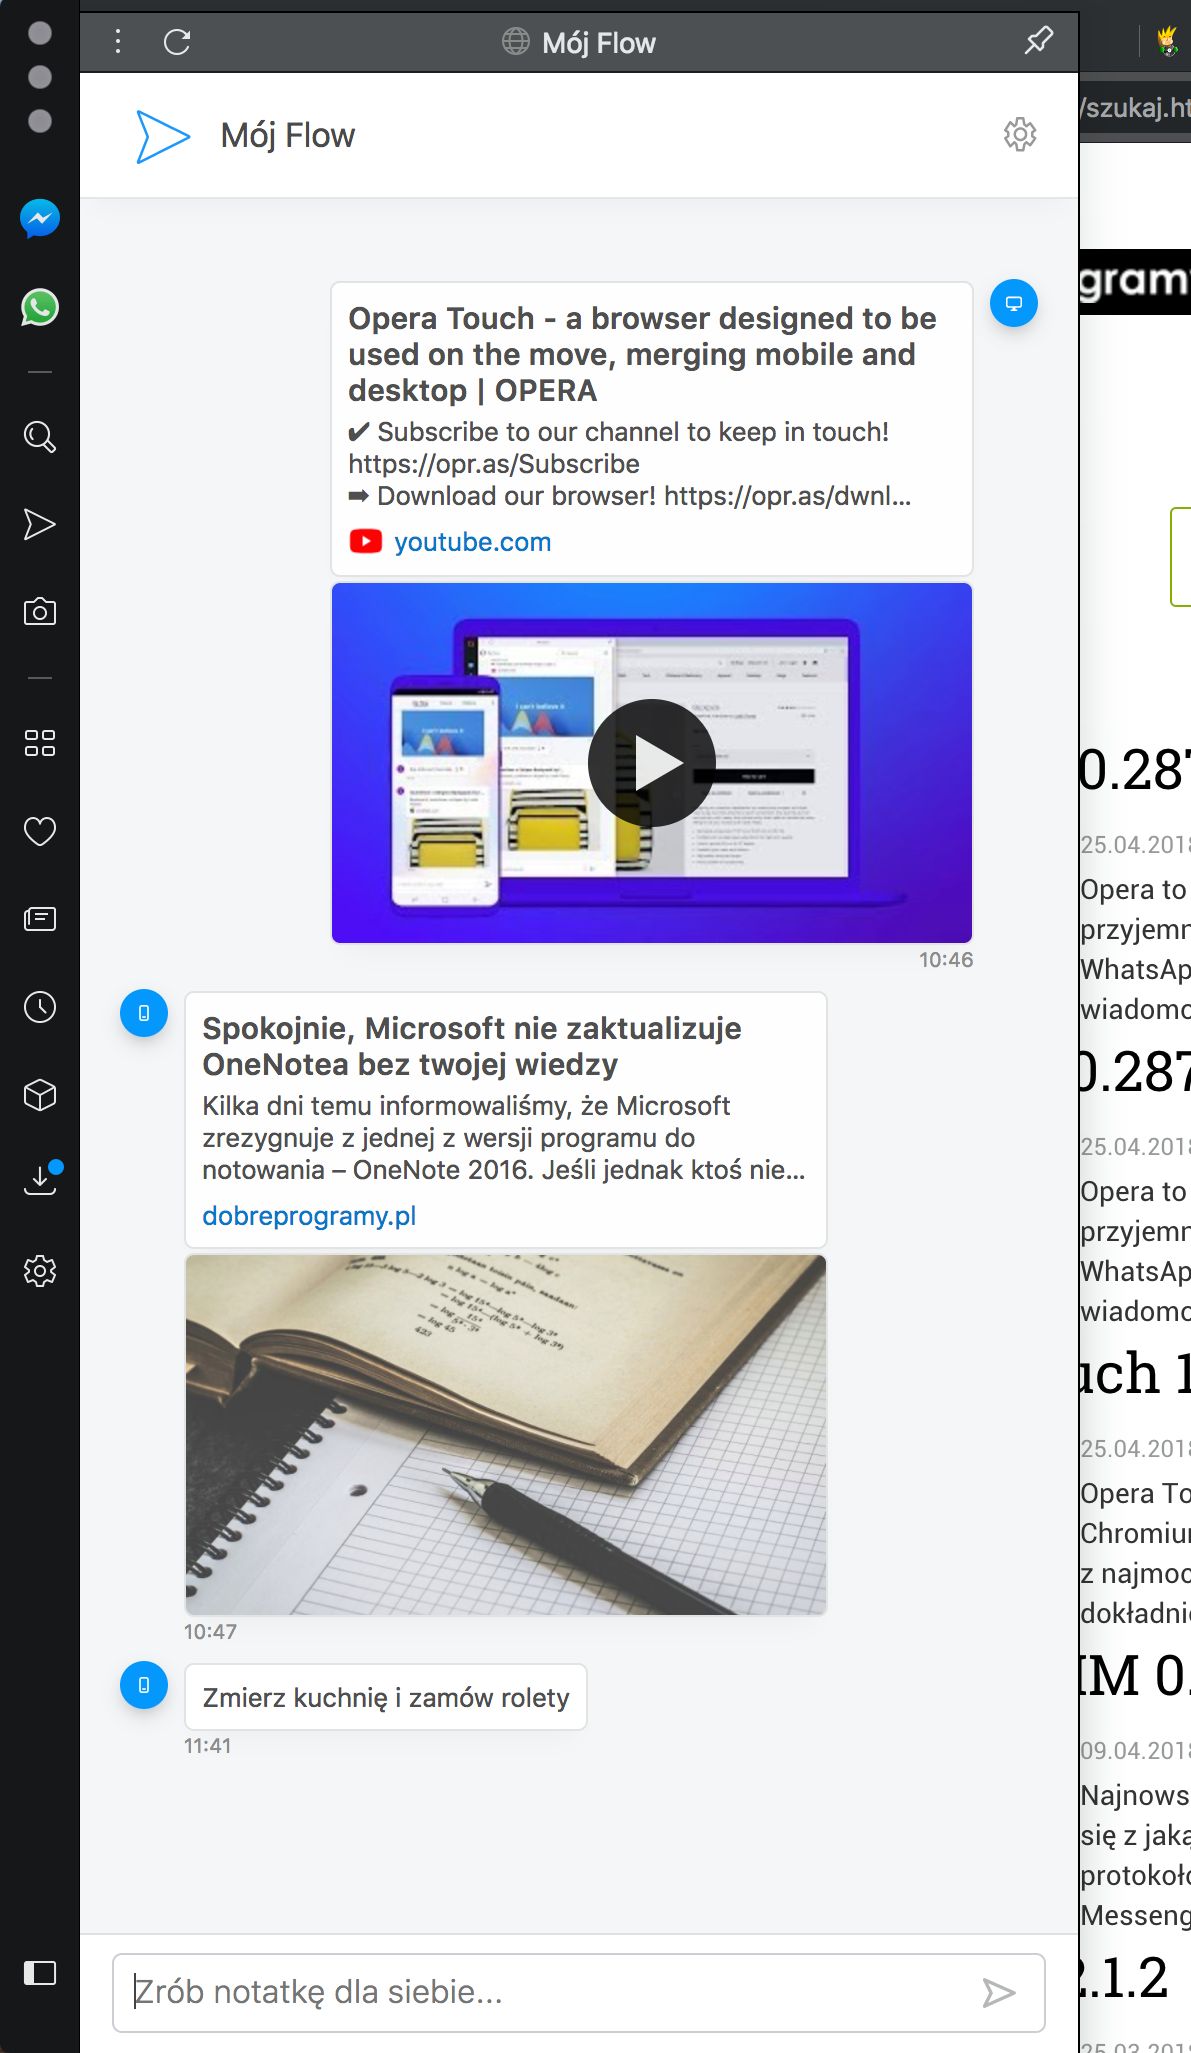The image size is (1191, 2053).
Task: Click the computer device icon beside Opera Touch message
Action: click(x=1014, y=303)
